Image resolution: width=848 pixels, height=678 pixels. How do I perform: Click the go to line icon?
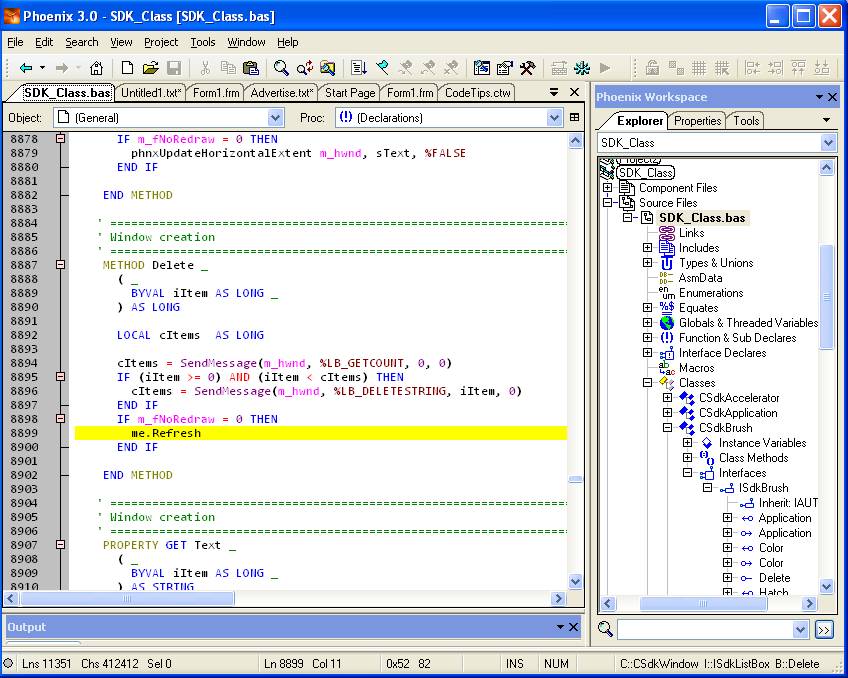point(358,68)
